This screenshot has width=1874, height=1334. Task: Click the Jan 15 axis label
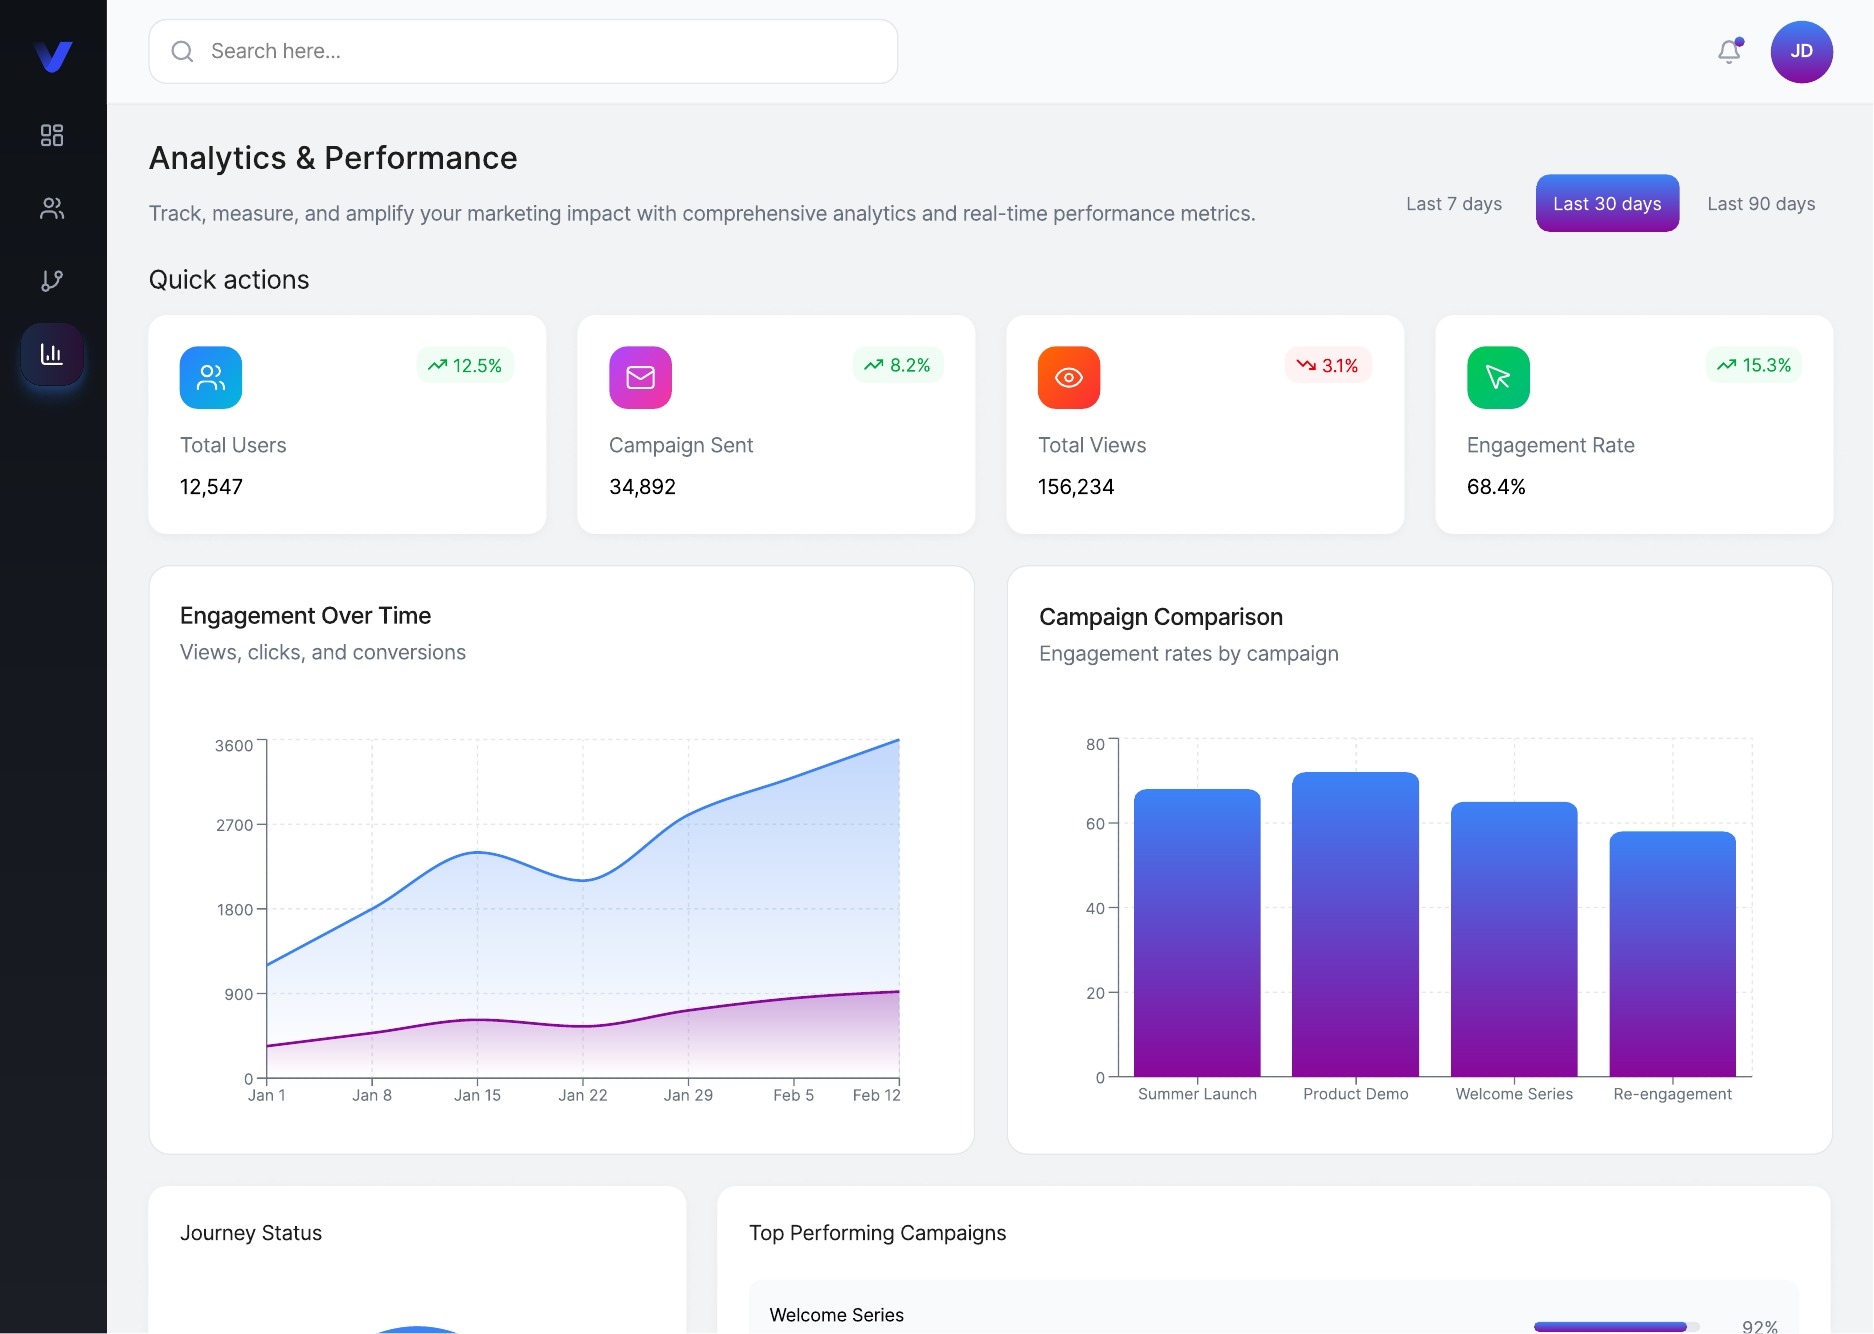[x=477, y=1095]
